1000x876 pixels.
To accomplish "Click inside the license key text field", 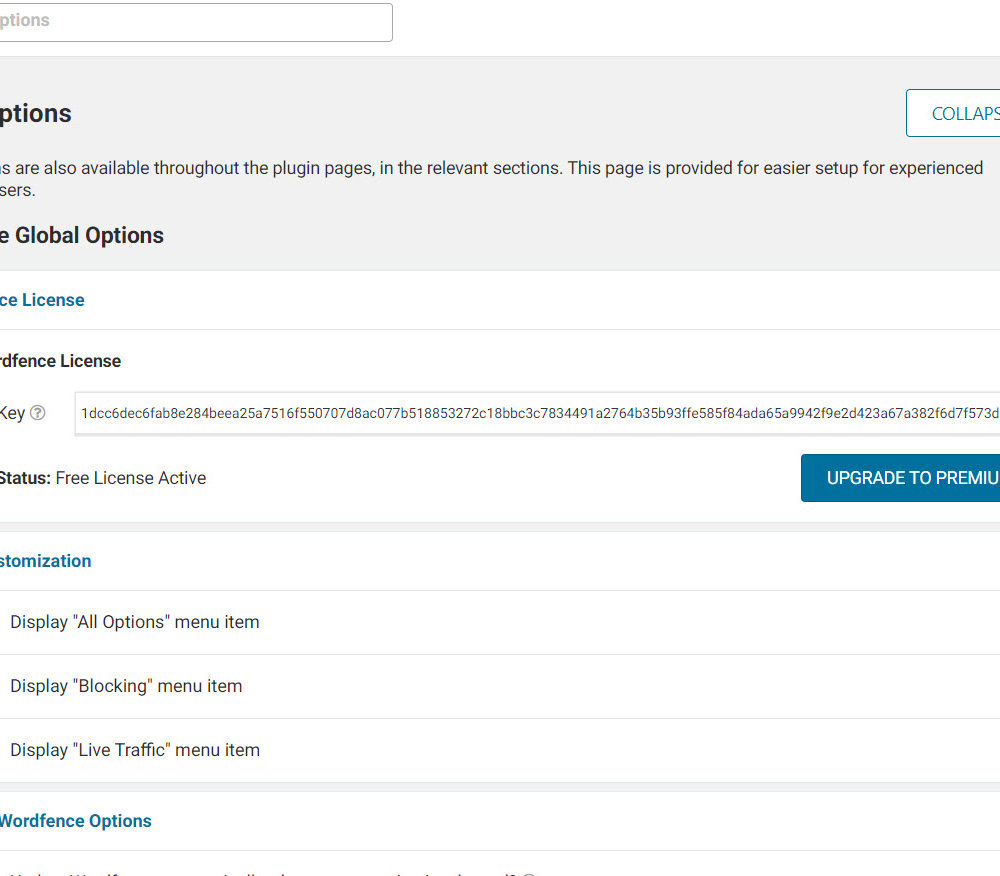I will [x=536, y=413].
